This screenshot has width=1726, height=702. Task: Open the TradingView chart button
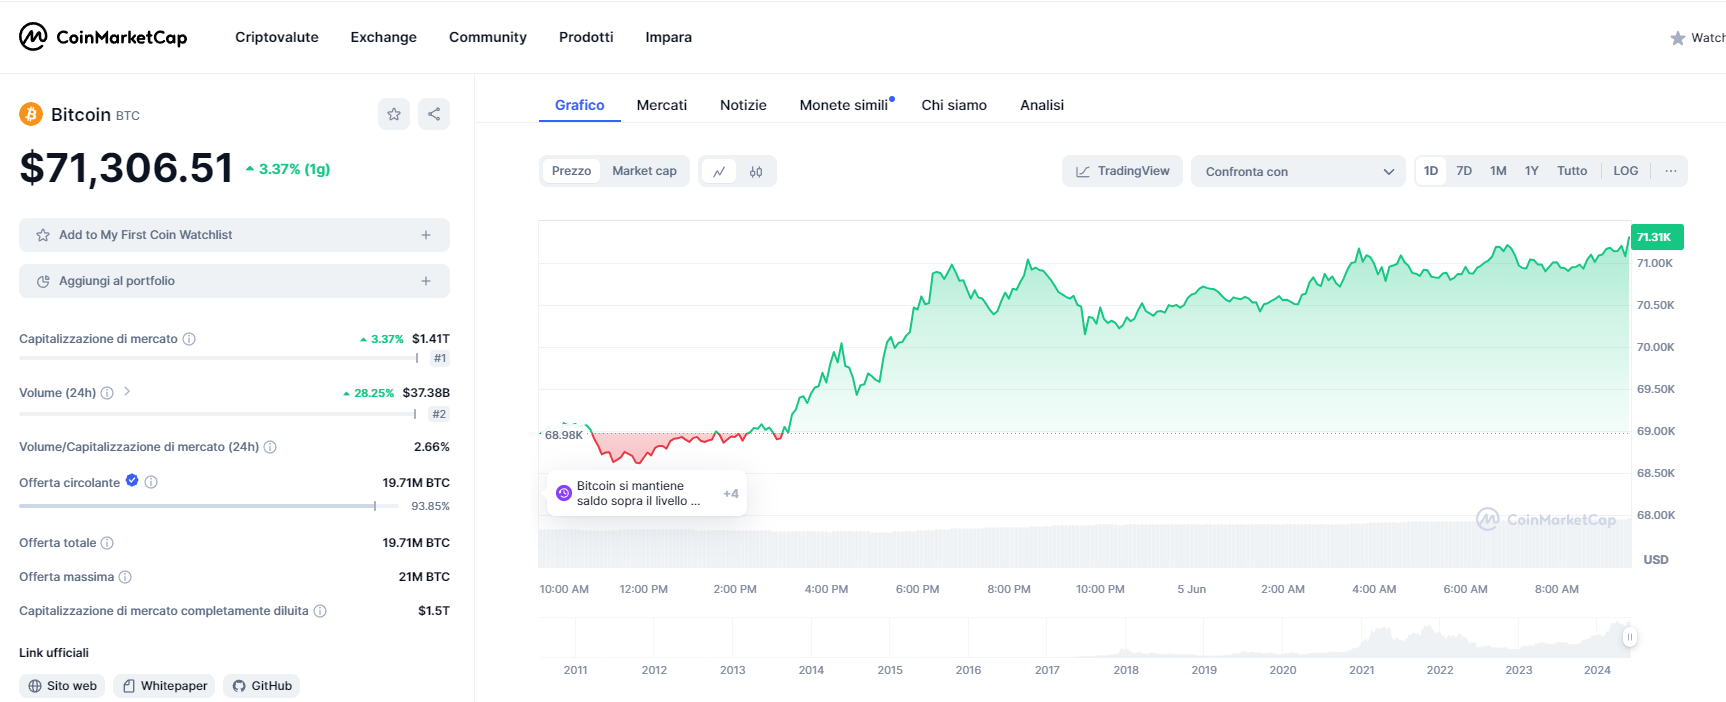pos(1122,171)
